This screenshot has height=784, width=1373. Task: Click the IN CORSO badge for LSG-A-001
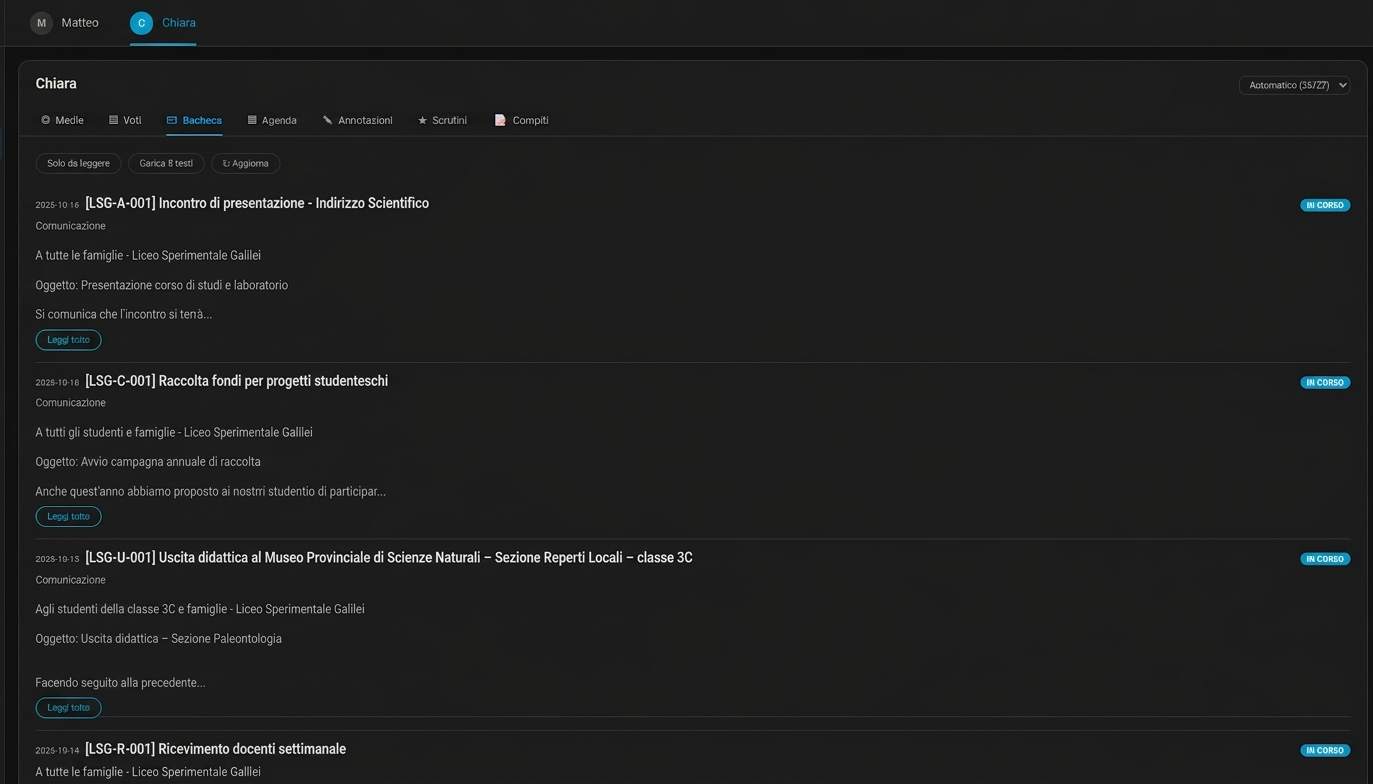pos(1325,205)
